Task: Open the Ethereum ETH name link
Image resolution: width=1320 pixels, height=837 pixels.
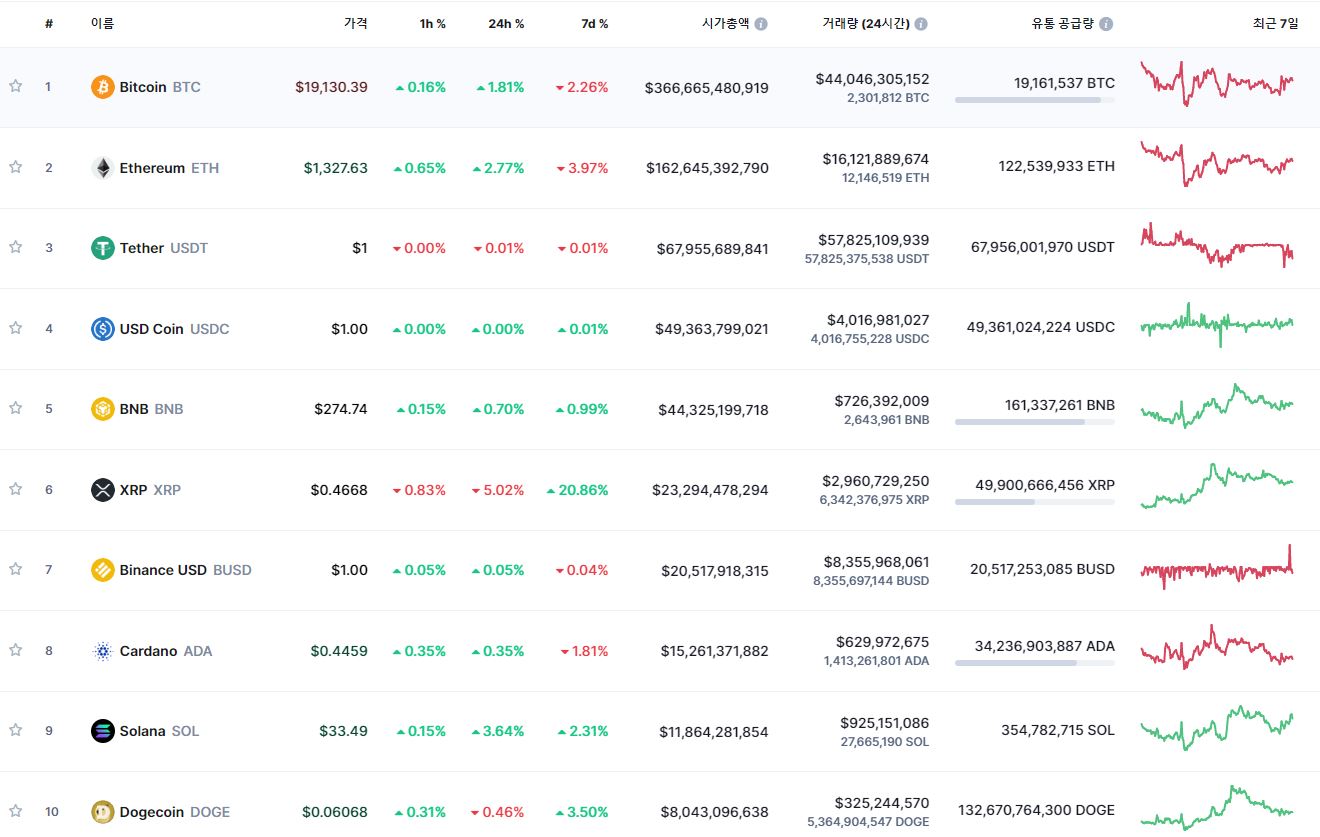Action: point(169,168)
